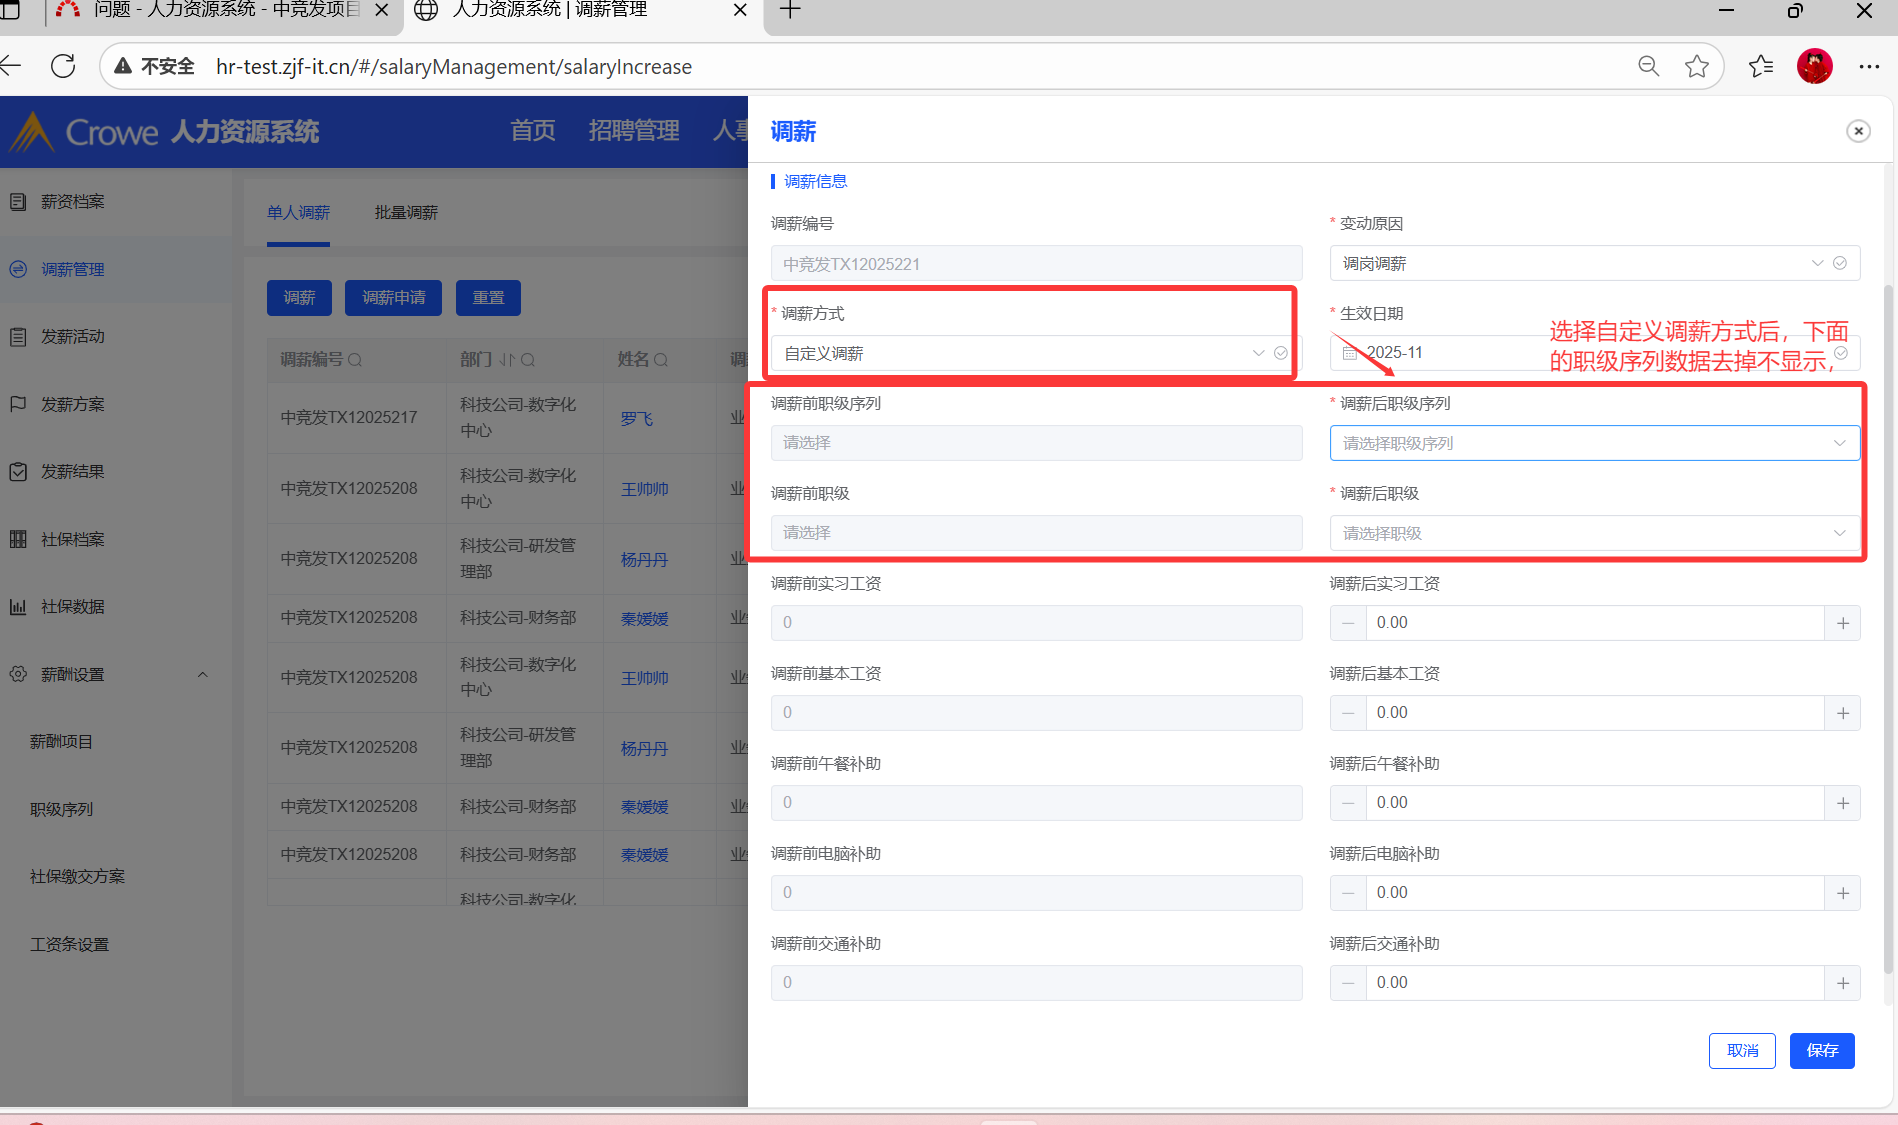The image size is (1898, 1125).
Task: Click the 社保数据 chart icon
Action: [18, 607]
